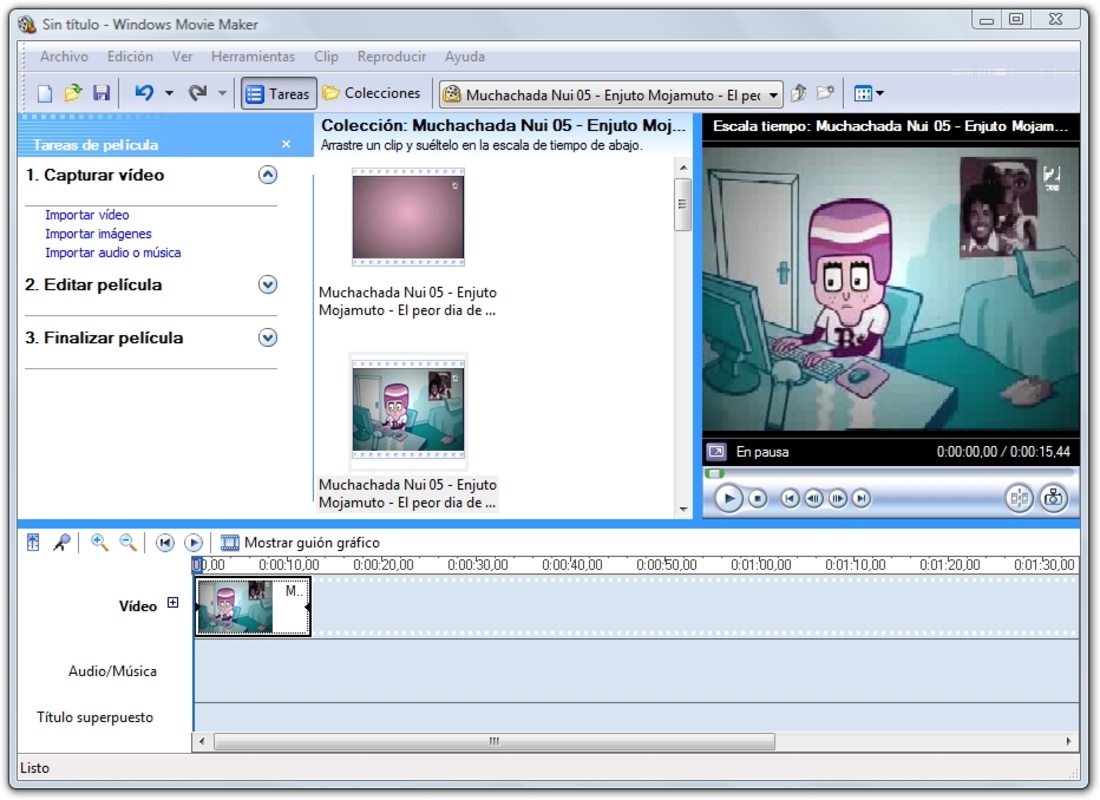
Task: Zoom in the timeline with magnifier plus
Action: click(99, 542)
